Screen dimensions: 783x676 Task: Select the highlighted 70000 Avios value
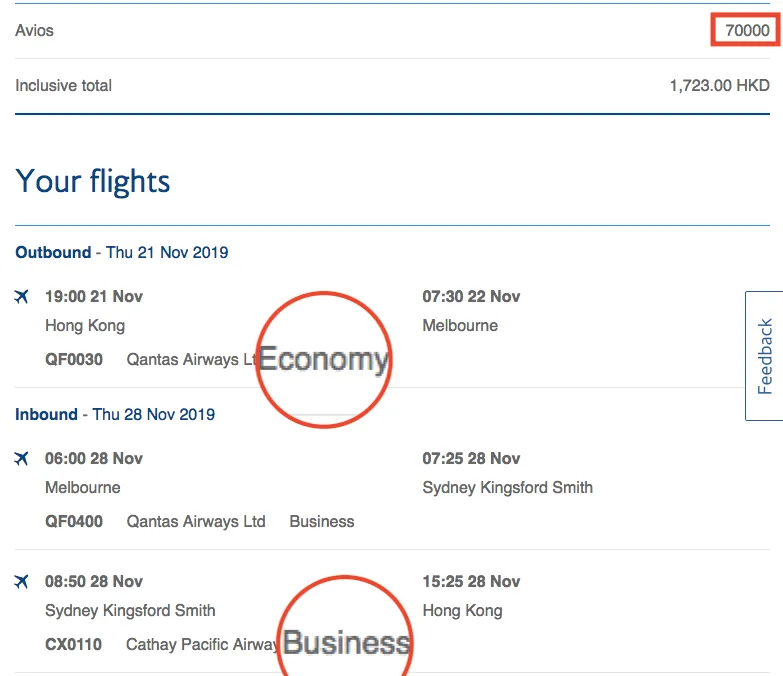747,31
